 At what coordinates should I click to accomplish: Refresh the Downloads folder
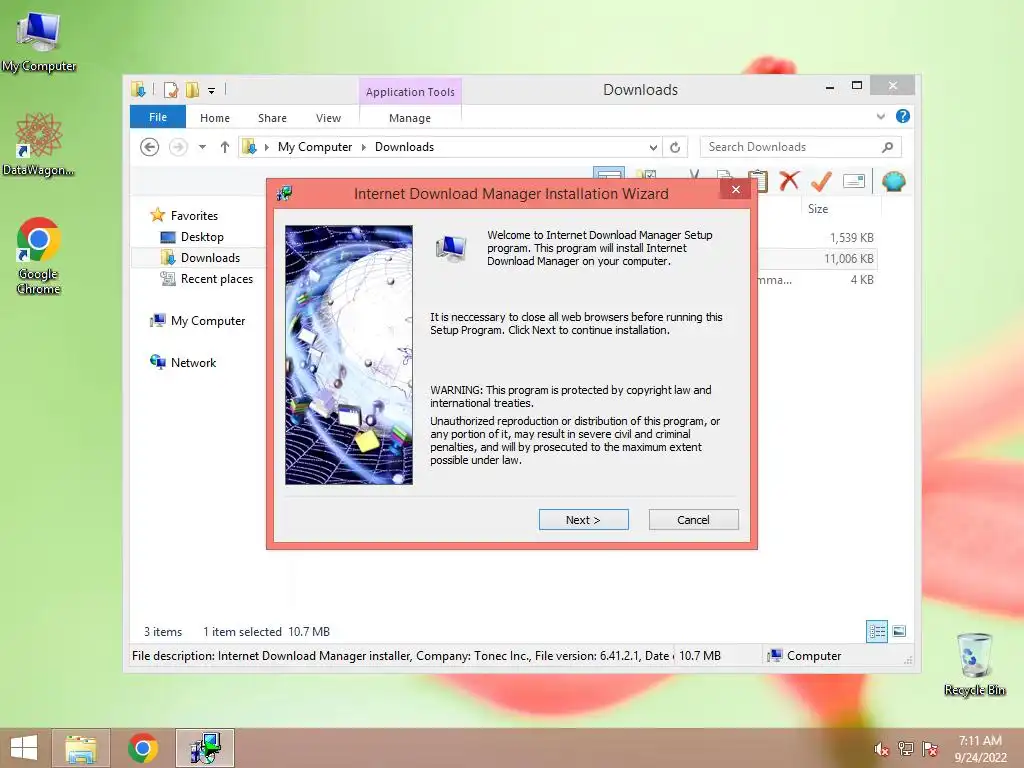point(675,147)
